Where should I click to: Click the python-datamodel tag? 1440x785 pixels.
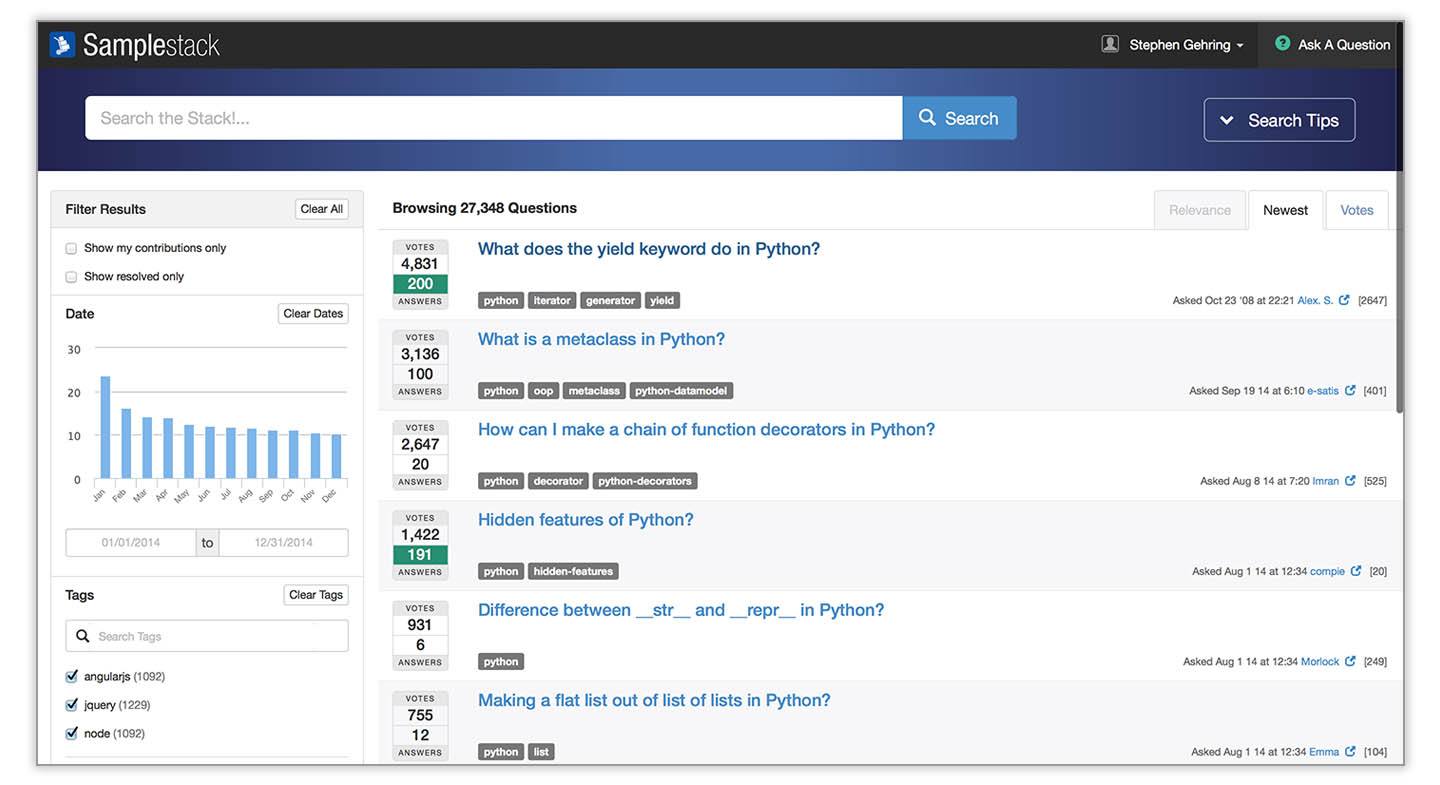682,391
